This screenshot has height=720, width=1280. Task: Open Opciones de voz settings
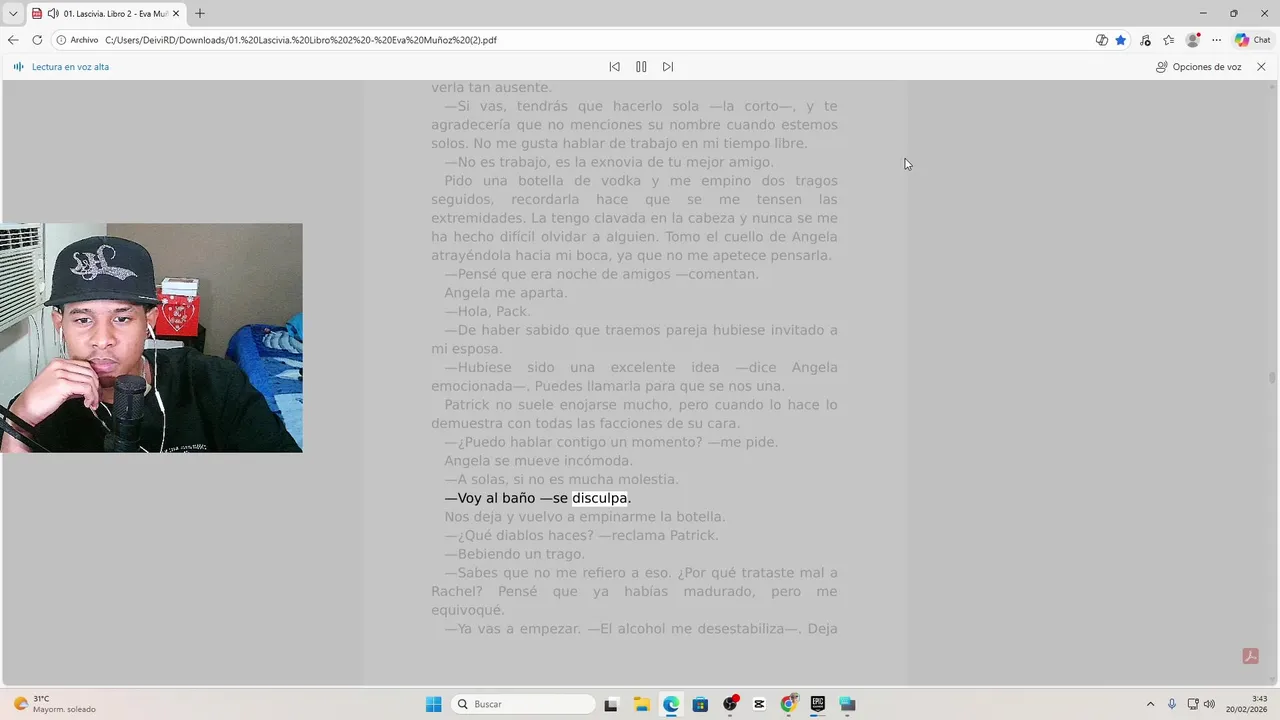click(1198, 67)
